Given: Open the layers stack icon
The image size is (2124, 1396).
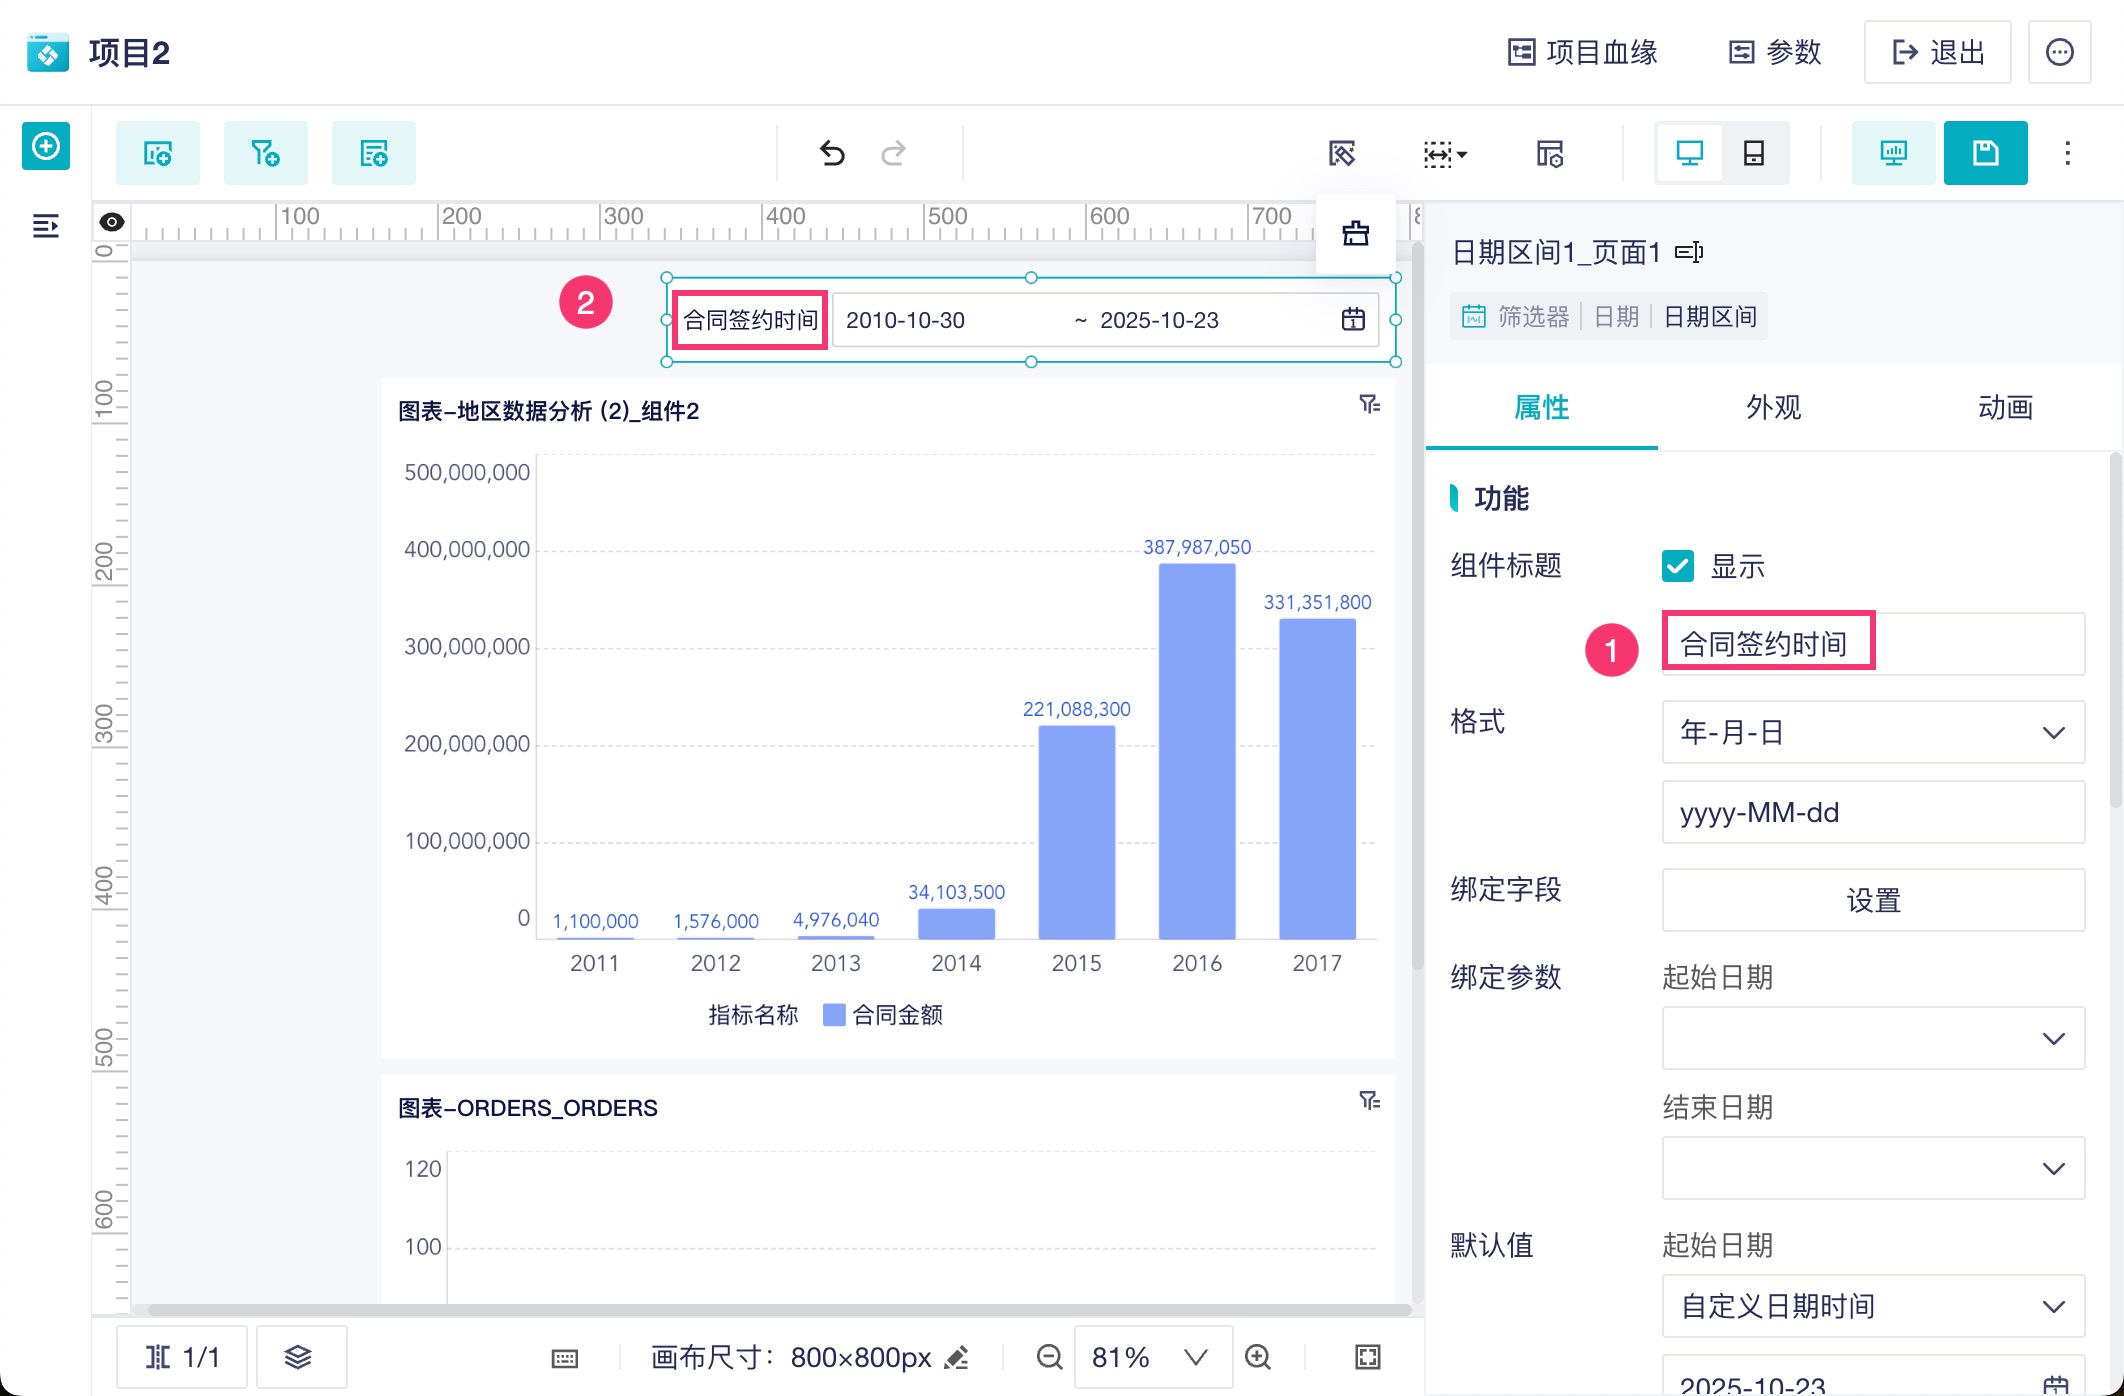Looking at the screenshot, I should click(299, 1357).
